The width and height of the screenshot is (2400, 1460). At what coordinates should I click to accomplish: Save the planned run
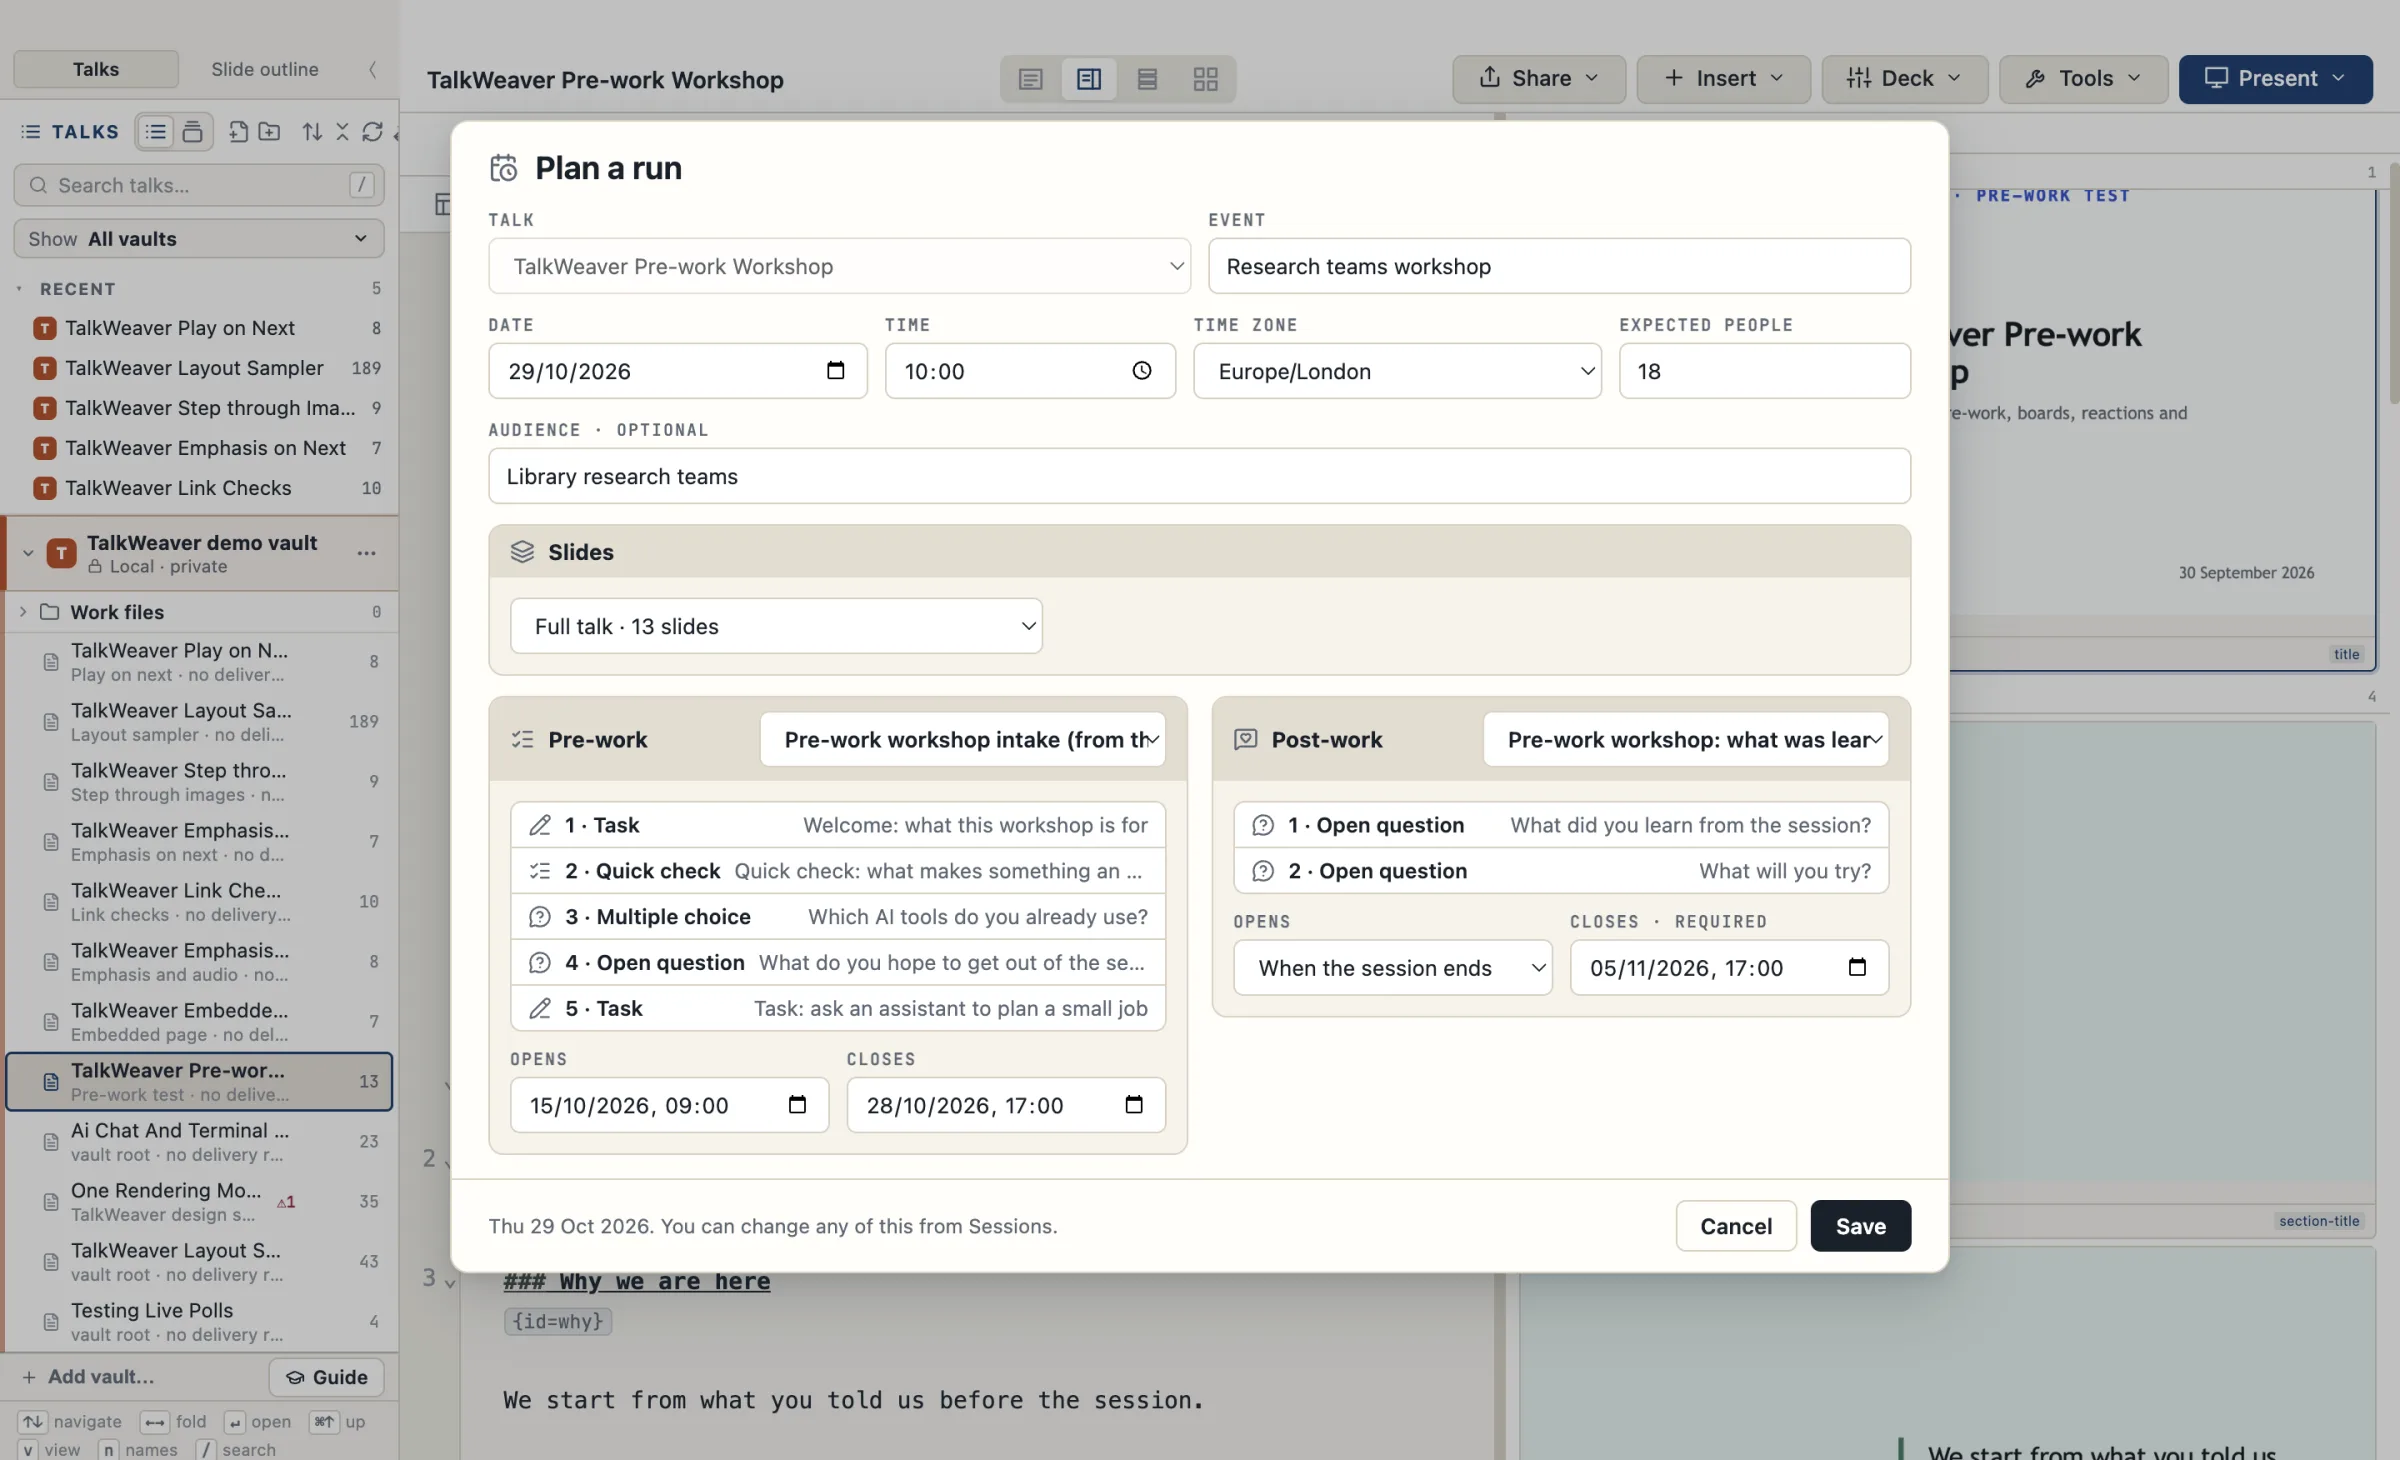tap(1861, 1226)
